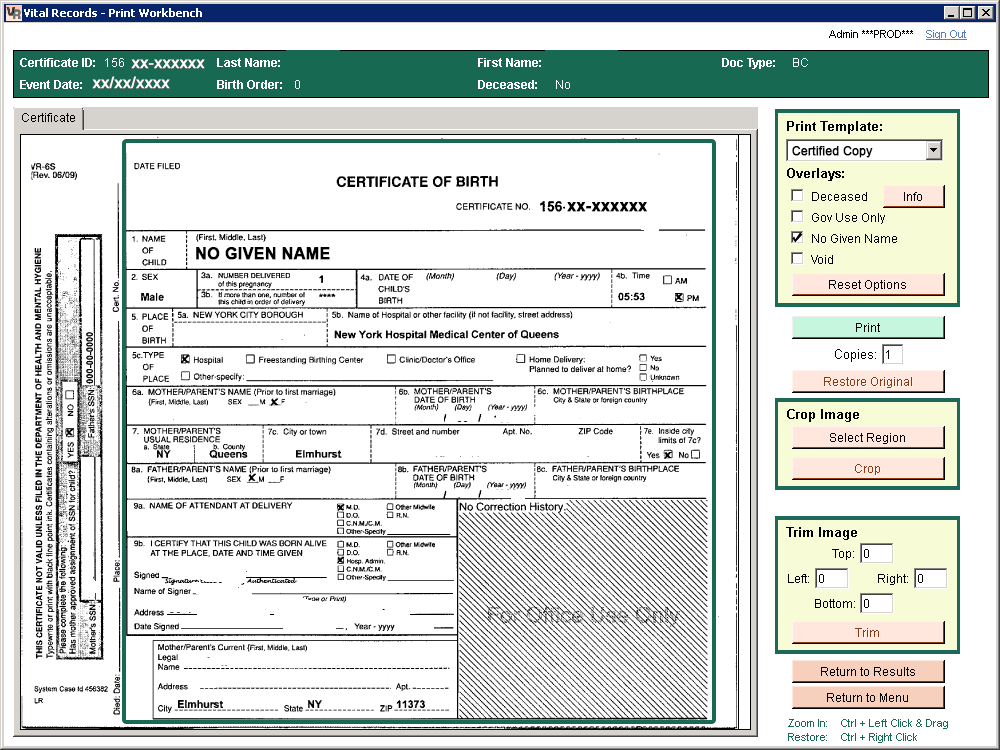This screenshot has width=1000, height=750.
Task: Click the Select Region button
Action: coord(867,438)
